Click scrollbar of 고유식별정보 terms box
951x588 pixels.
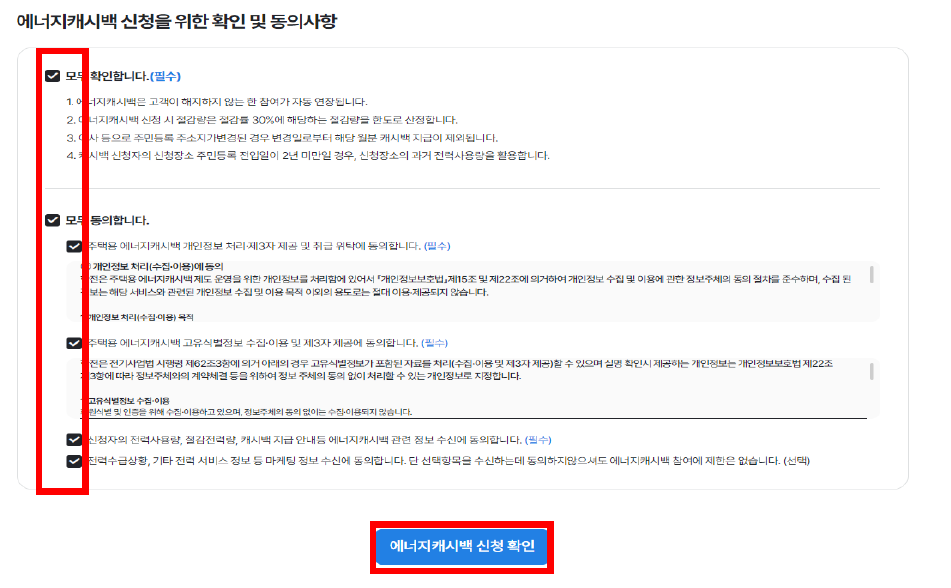[x=872, y=371]
